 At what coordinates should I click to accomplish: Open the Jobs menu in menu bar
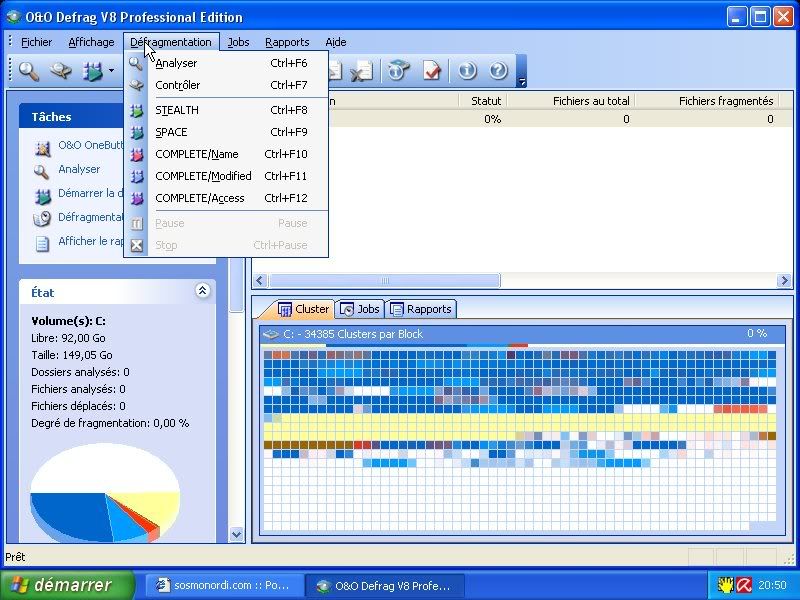pos(238,42)
